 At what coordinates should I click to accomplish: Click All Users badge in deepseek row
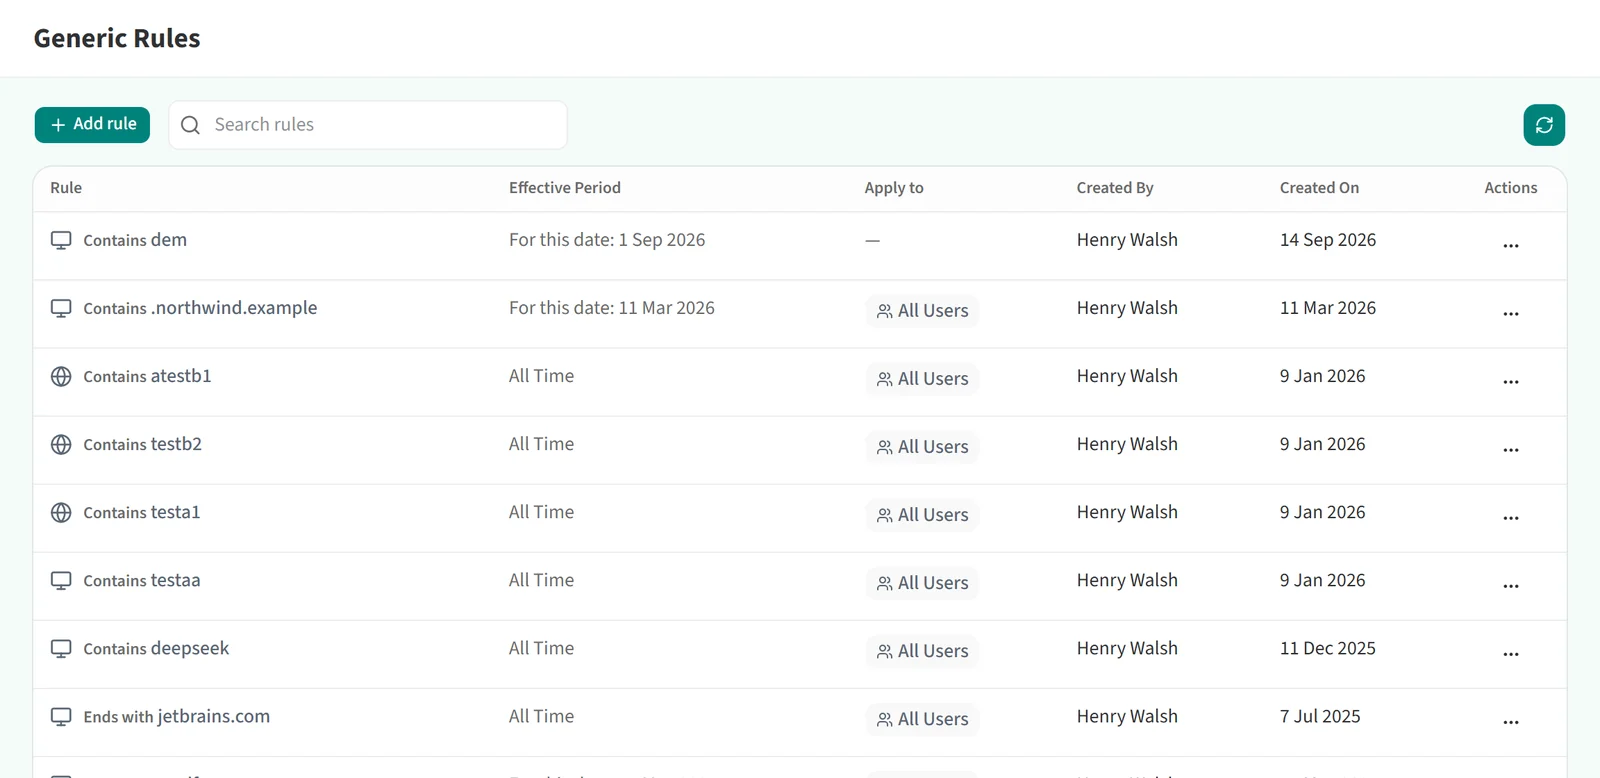[x=922, y=651]
